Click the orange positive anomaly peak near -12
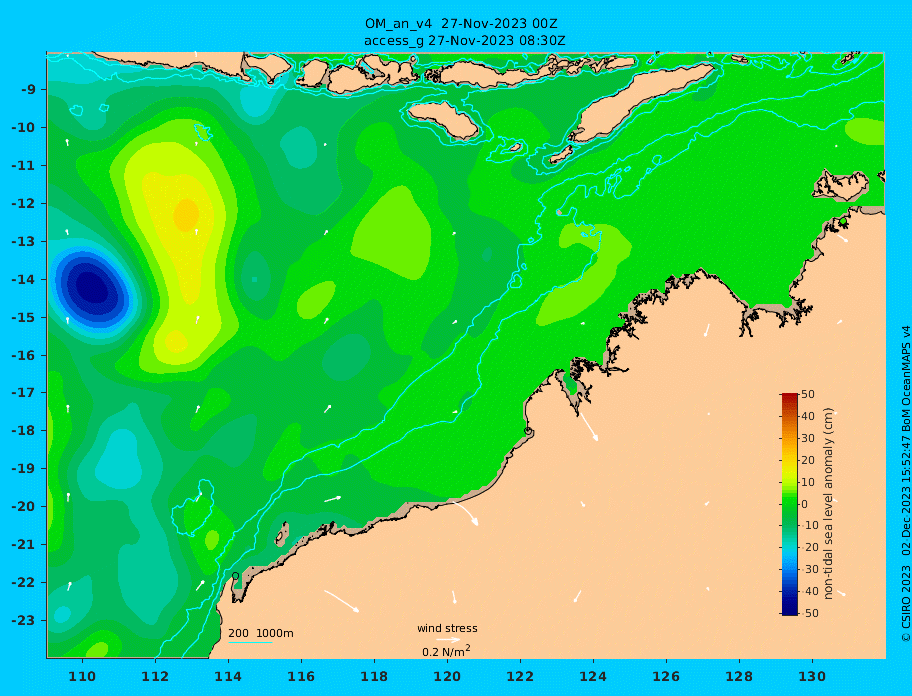This screenshot has height=696, width=912. tap(187, 215)
